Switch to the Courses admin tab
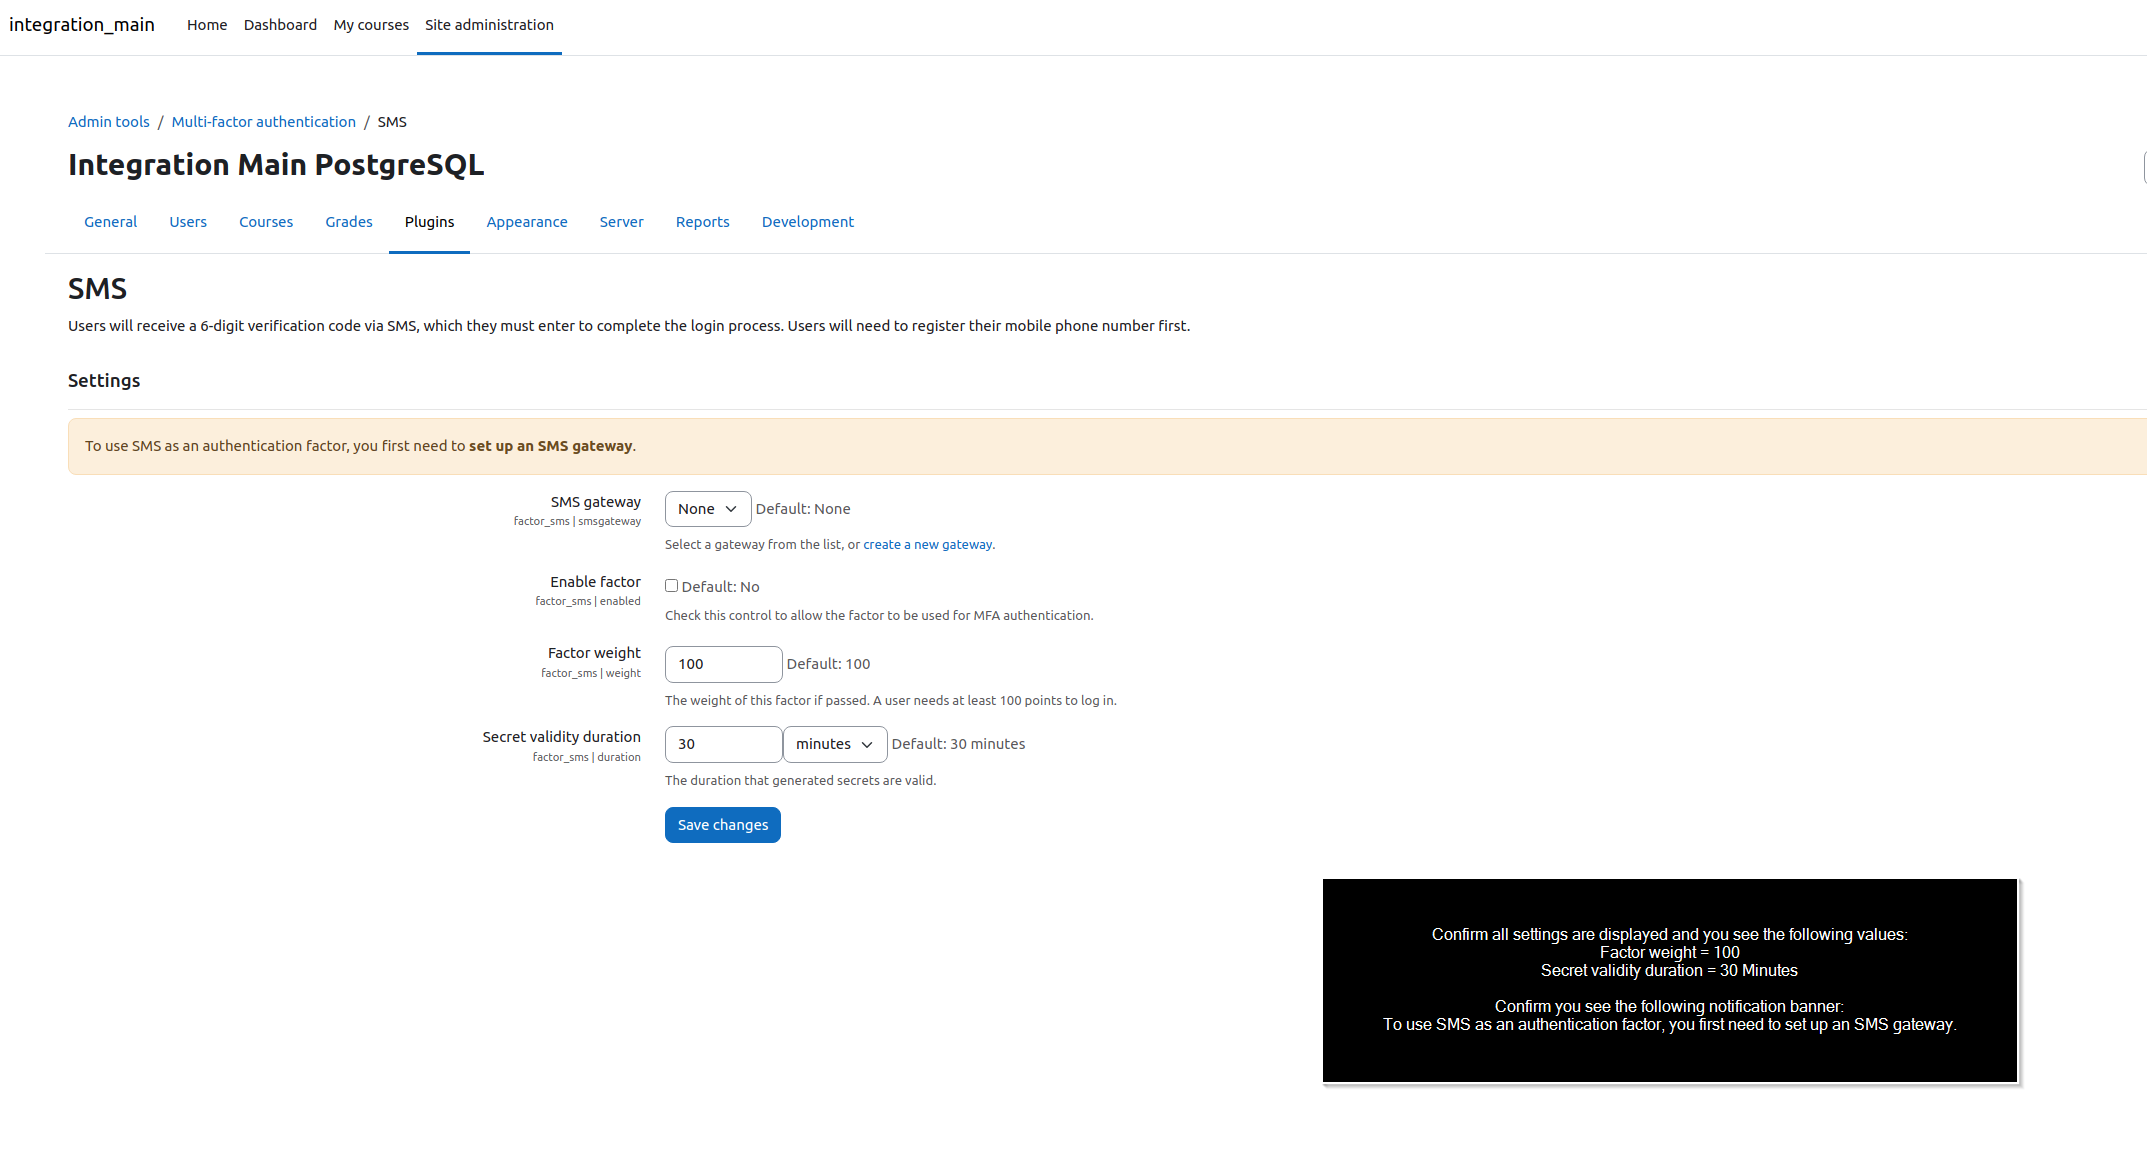This screenshot has height=1153, width=2147. pos(266,222)
